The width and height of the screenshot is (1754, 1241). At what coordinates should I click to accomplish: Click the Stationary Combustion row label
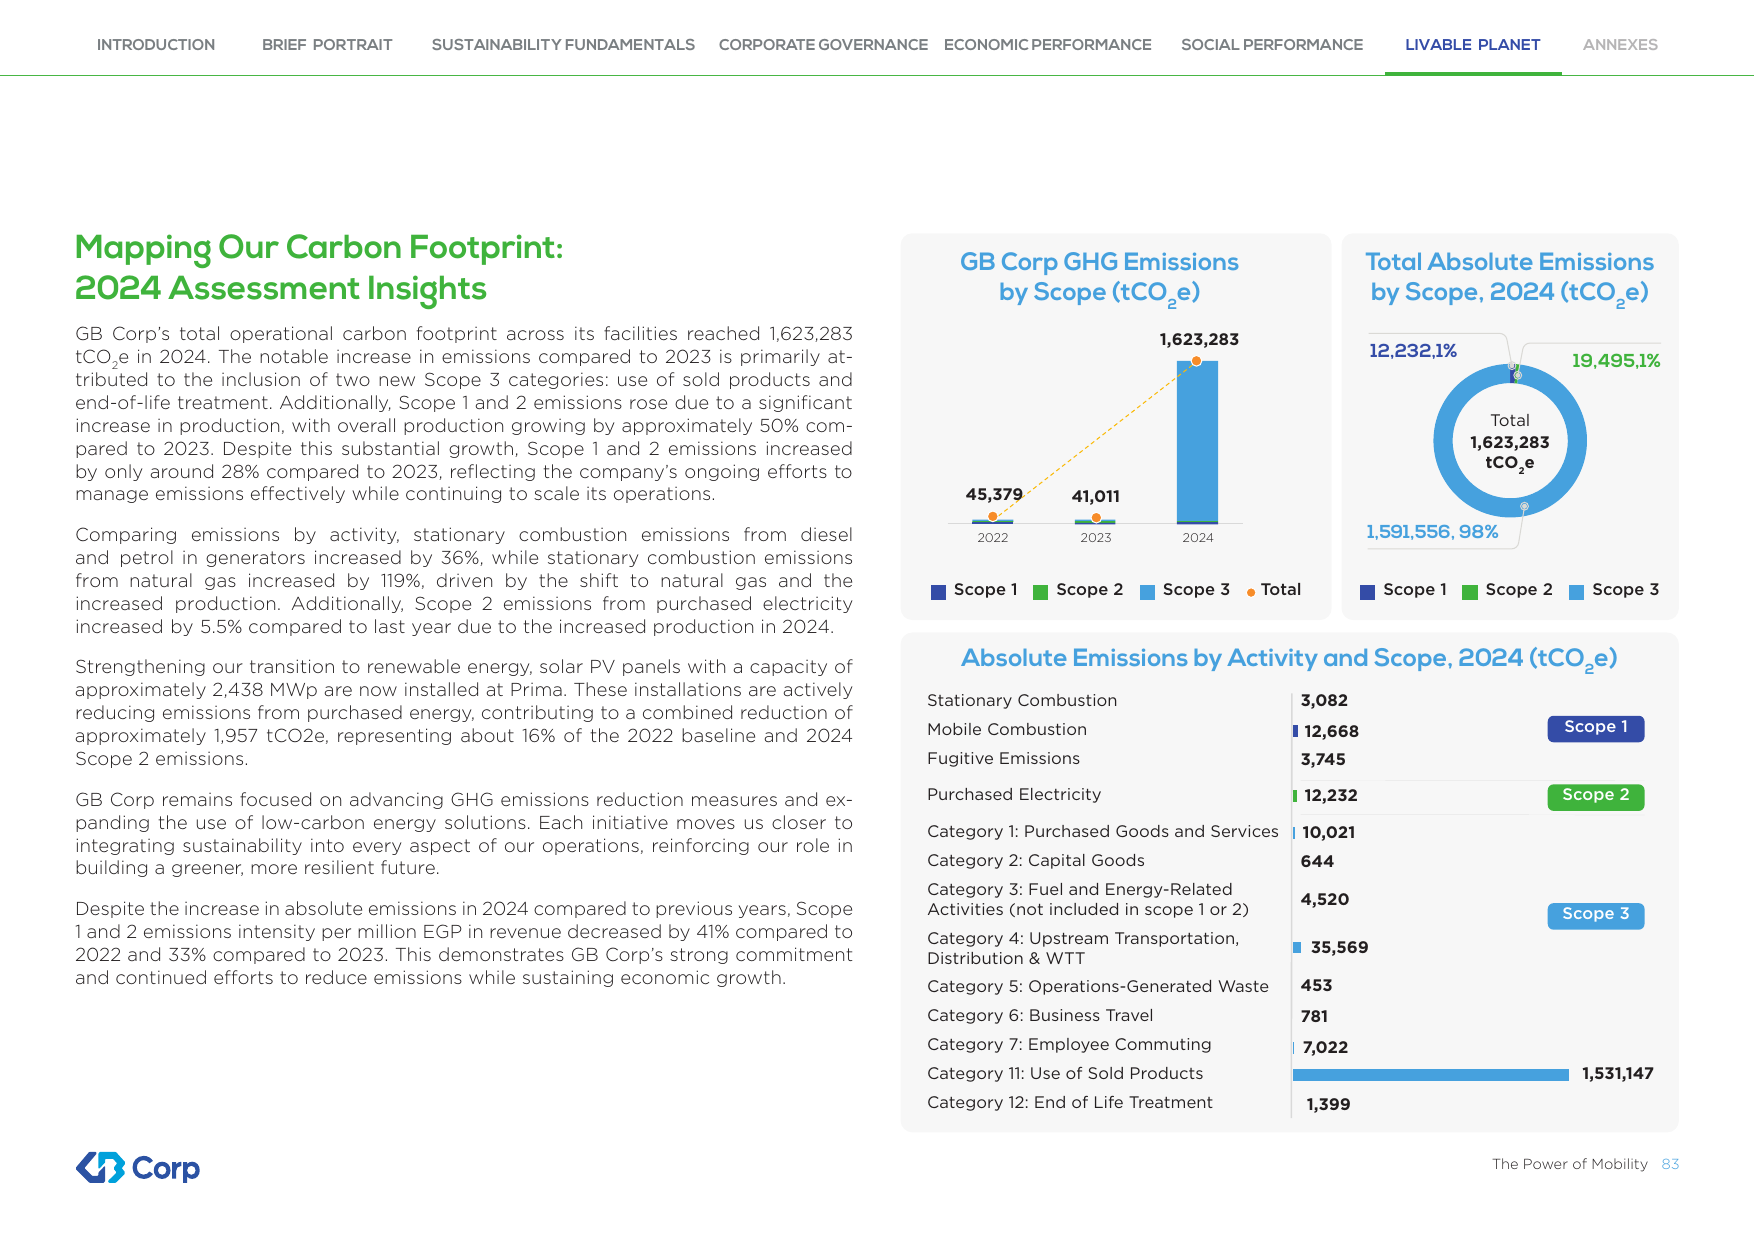coord(1022,701)
